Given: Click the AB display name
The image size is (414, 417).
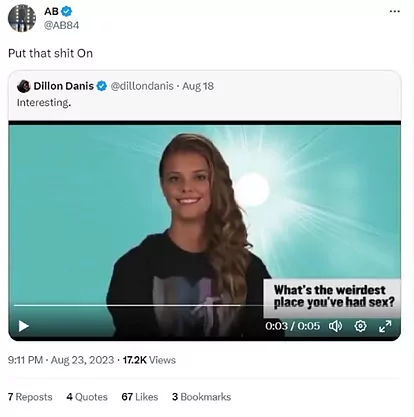Looking at the screenshot, I should tap(51, 11).
